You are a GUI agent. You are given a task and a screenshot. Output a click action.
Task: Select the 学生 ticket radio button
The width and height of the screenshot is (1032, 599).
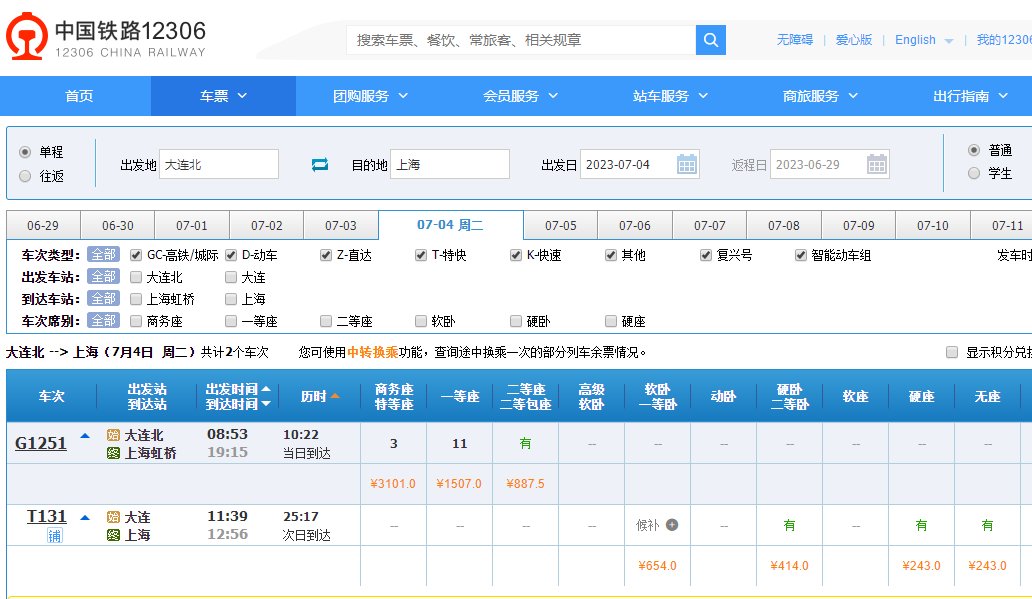(974, 173)
